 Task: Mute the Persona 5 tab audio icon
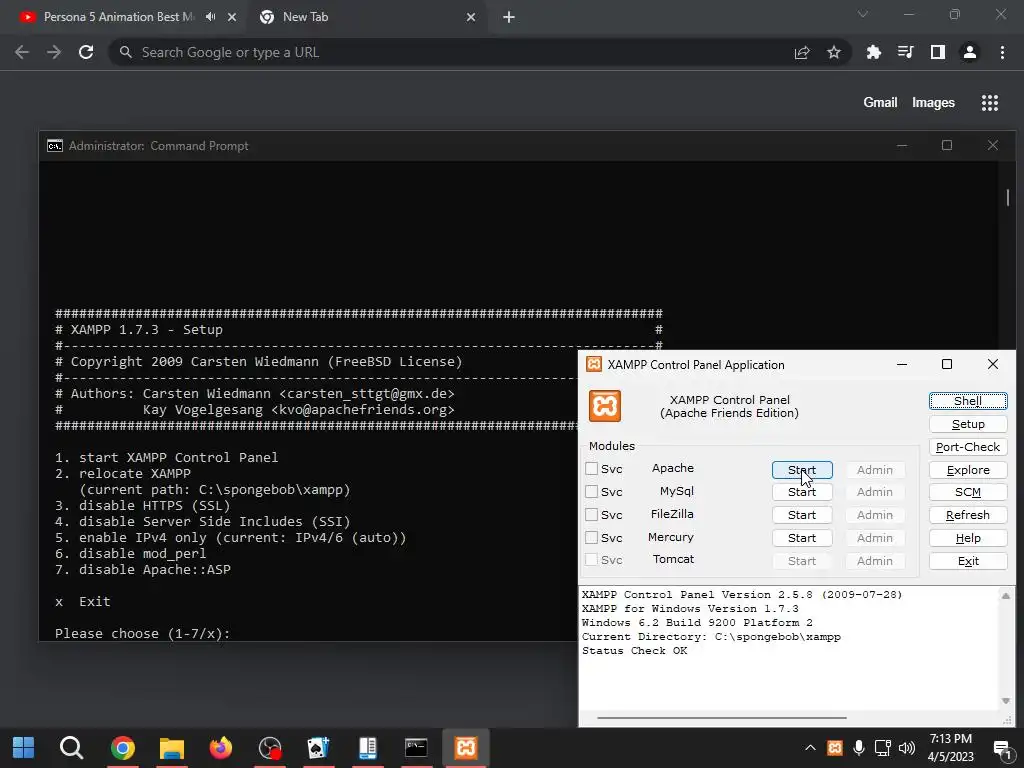point(210,17)
